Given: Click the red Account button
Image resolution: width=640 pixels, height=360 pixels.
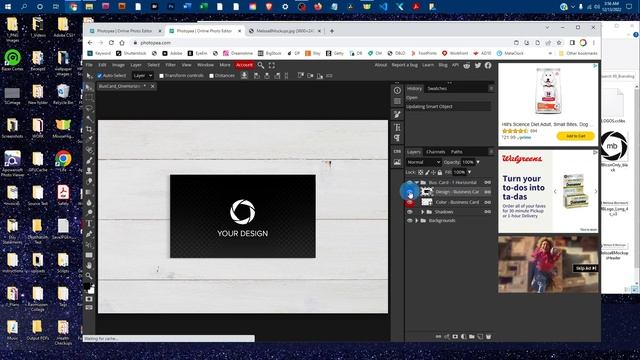Looking at the screenshot, I should [x=244, y=65].
